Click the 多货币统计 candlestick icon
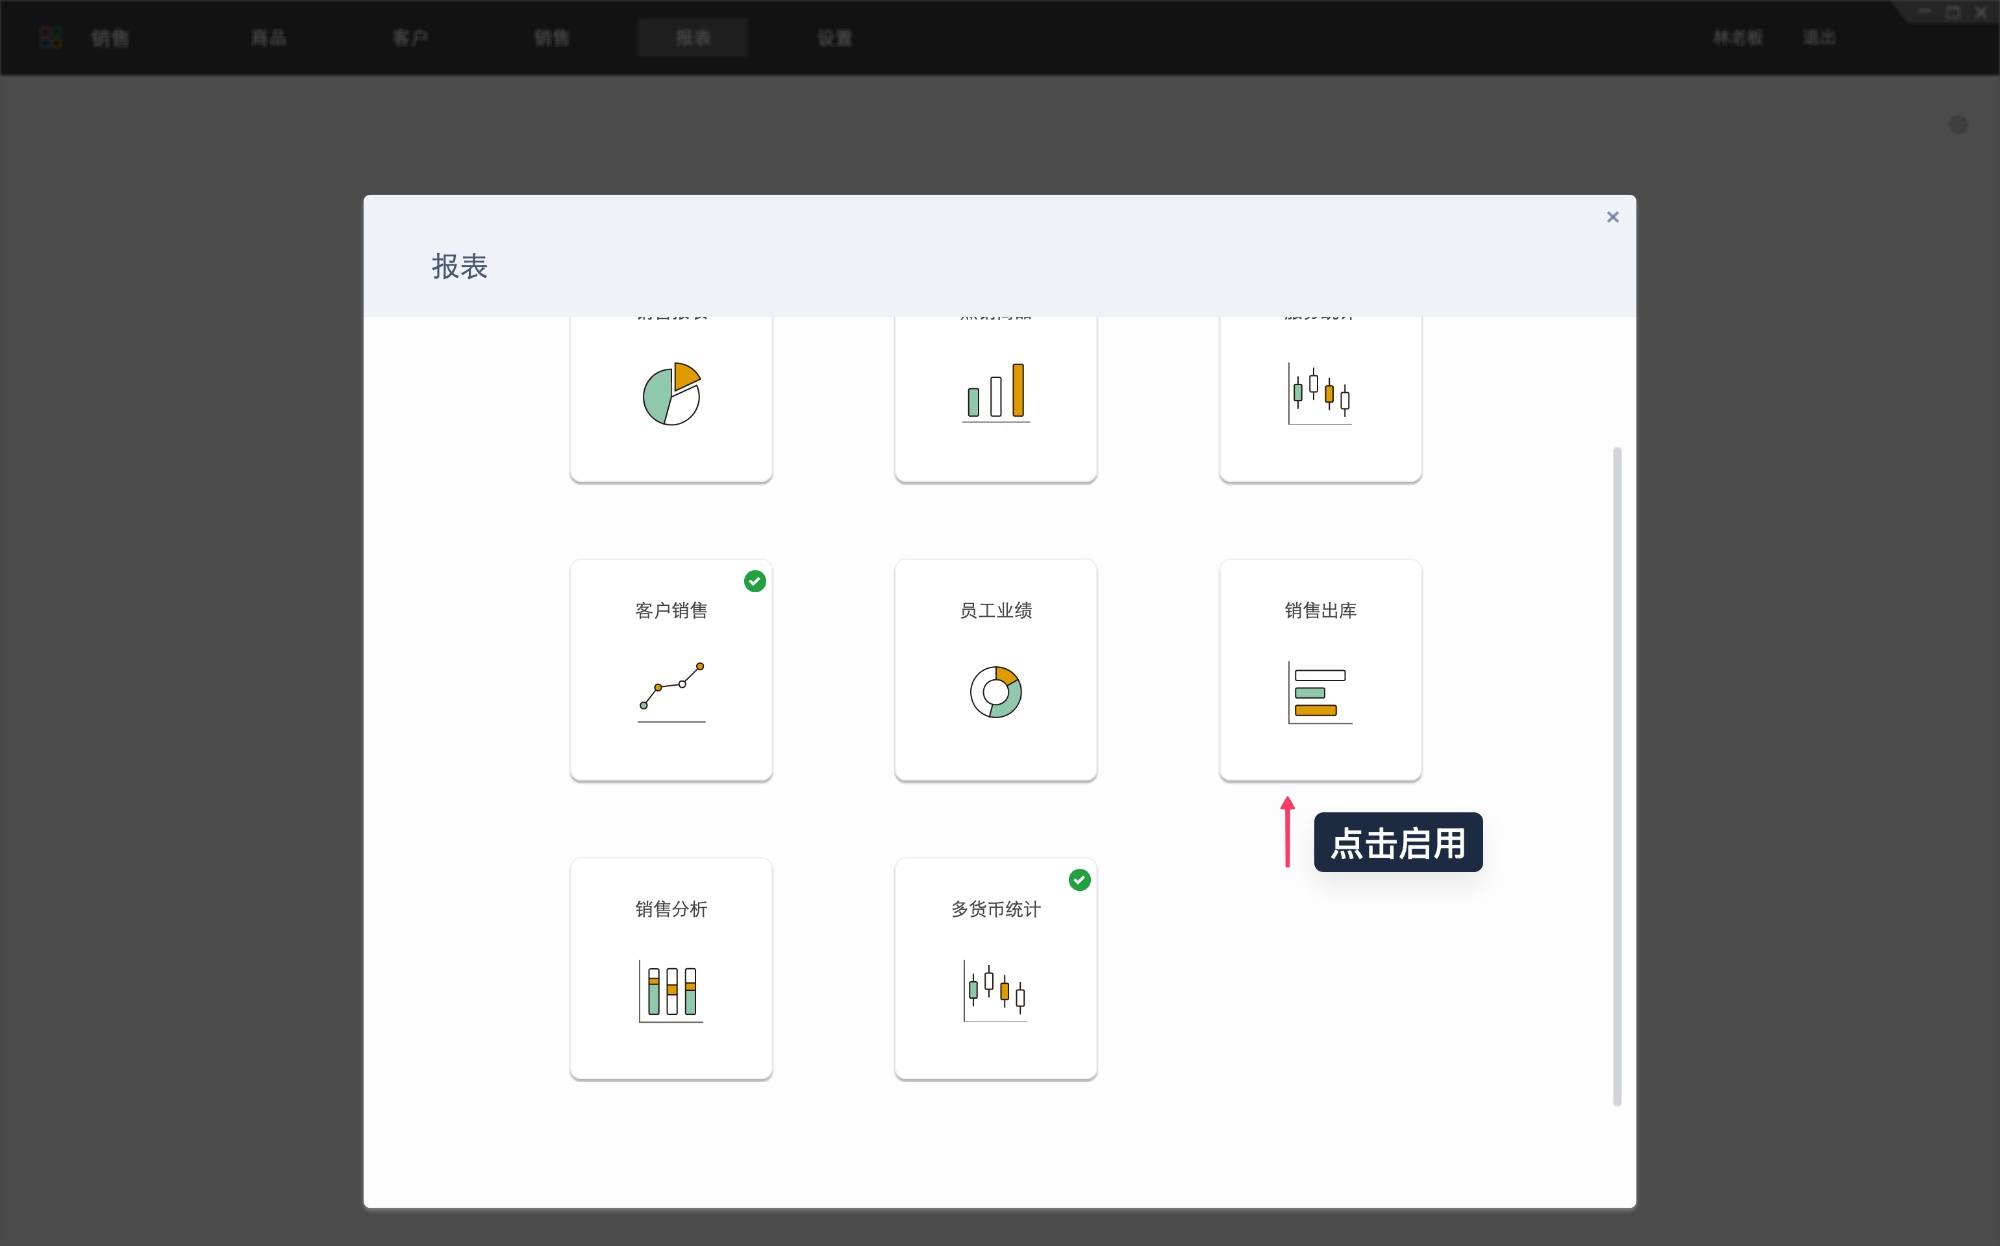 click(996, 991)
